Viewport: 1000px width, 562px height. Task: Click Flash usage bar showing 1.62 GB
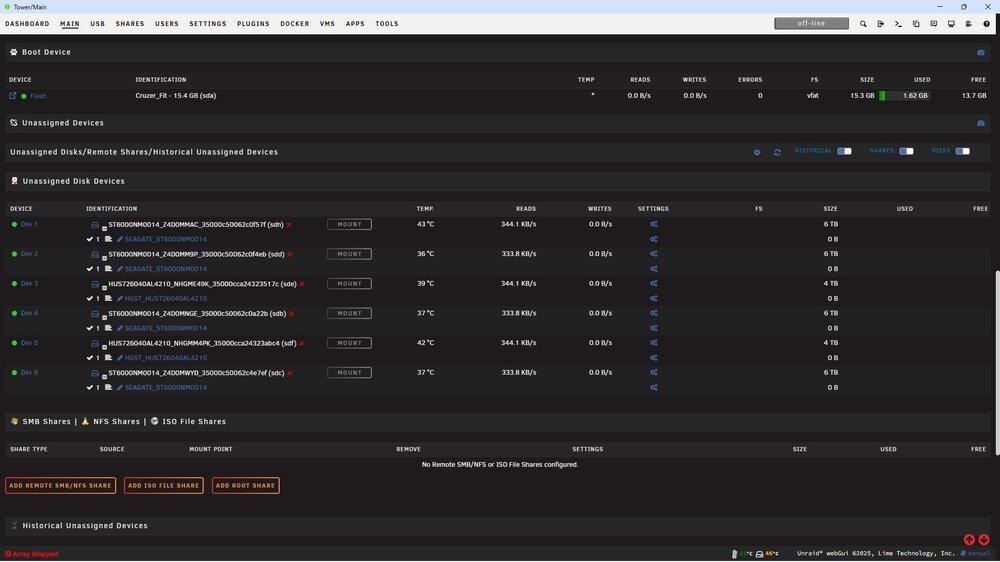pyautogui.click(x=904, y=96)
